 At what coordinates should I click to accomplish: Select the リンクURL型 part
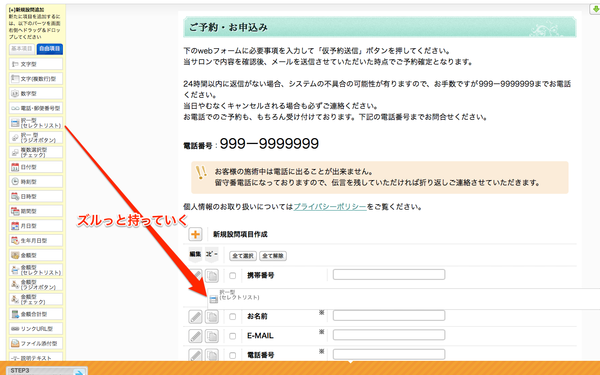pyautogui.click(x=36, y=329)
